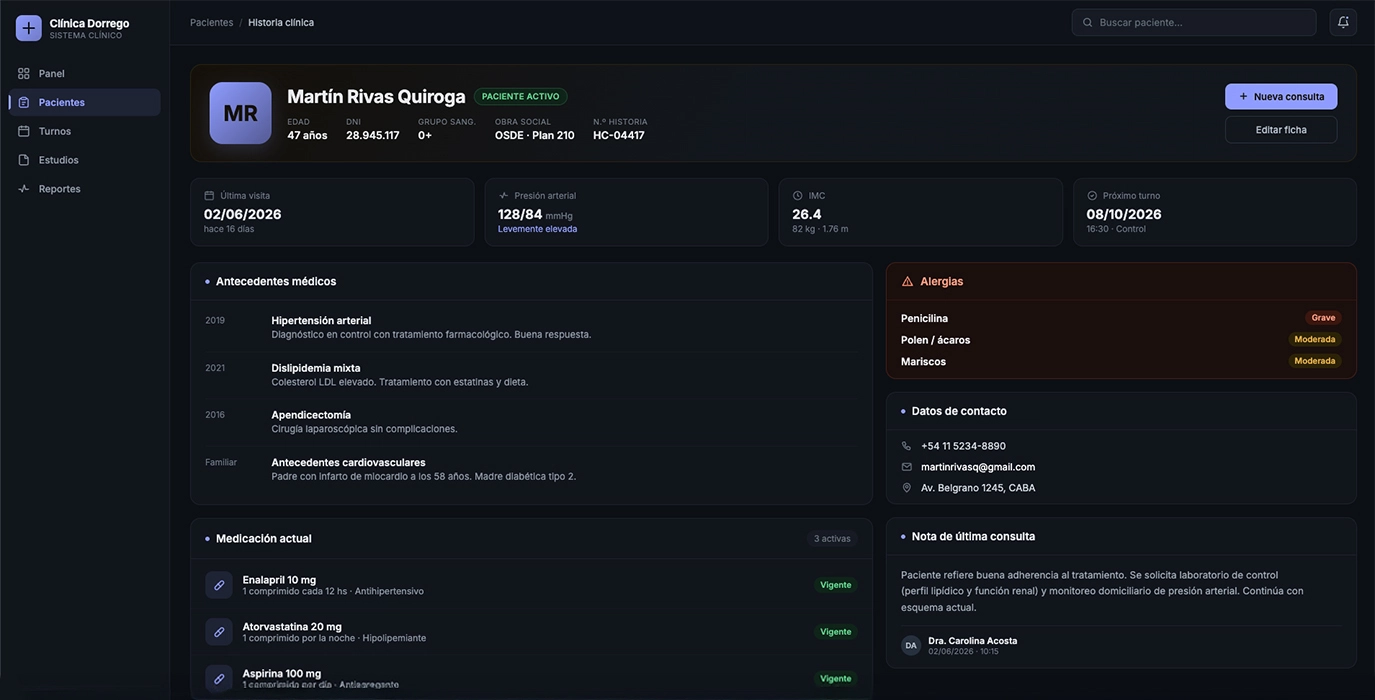Click the phone number +54 11 5234-8890
This screenshot has height=700, width=1375.
[x=963, y=446]
